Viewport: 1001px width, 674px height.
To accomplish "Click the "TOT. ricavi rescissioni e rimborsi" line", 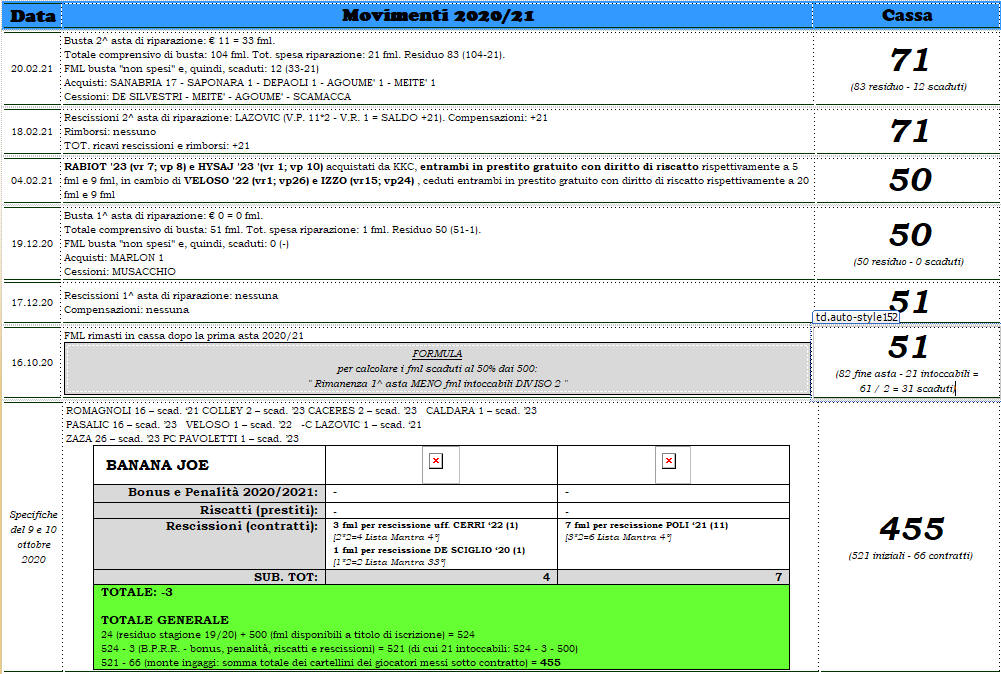I will 157,146.
